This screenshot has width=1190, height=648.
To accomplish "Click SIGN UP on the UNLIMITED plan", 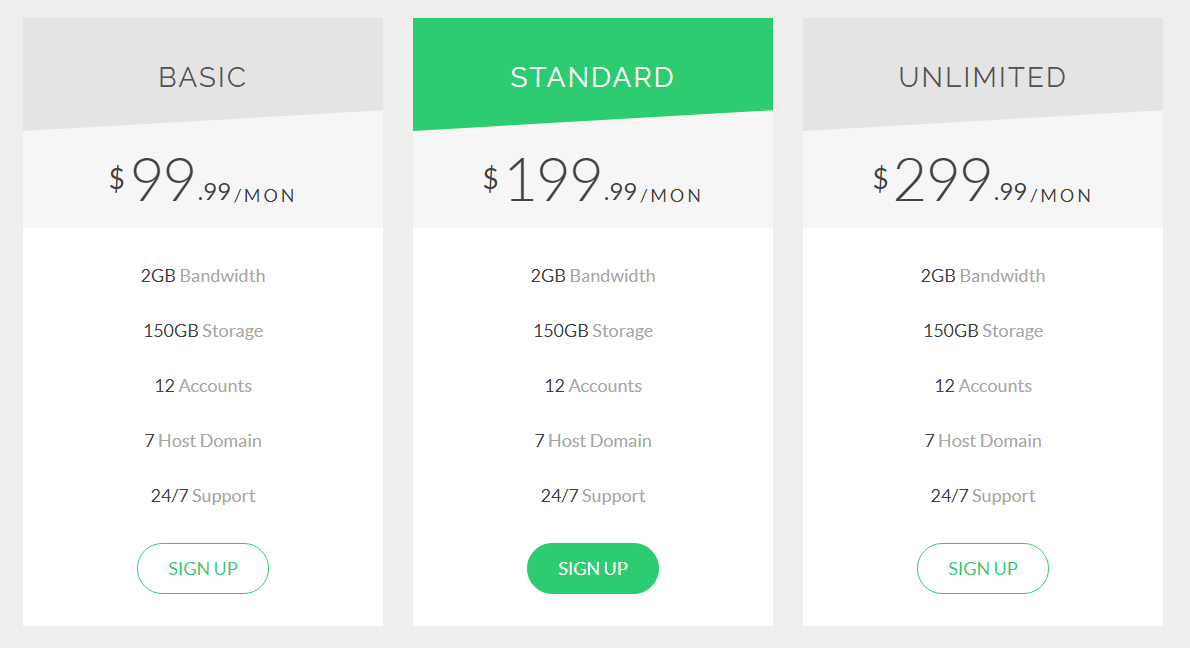I will [982, 568].
